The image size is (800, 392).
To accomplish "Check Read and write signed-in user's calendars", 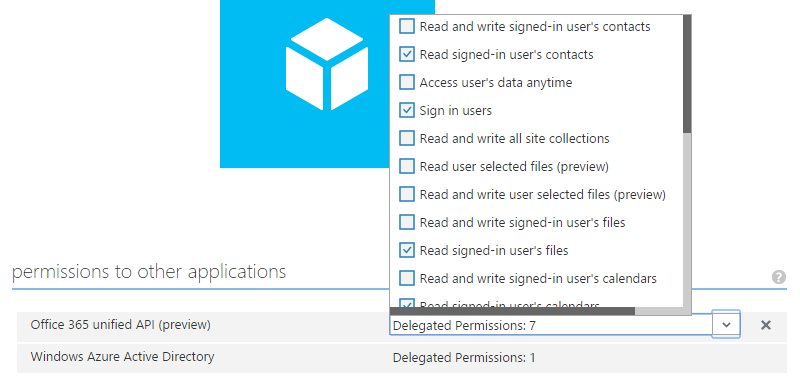I will (x=407, y=279).
